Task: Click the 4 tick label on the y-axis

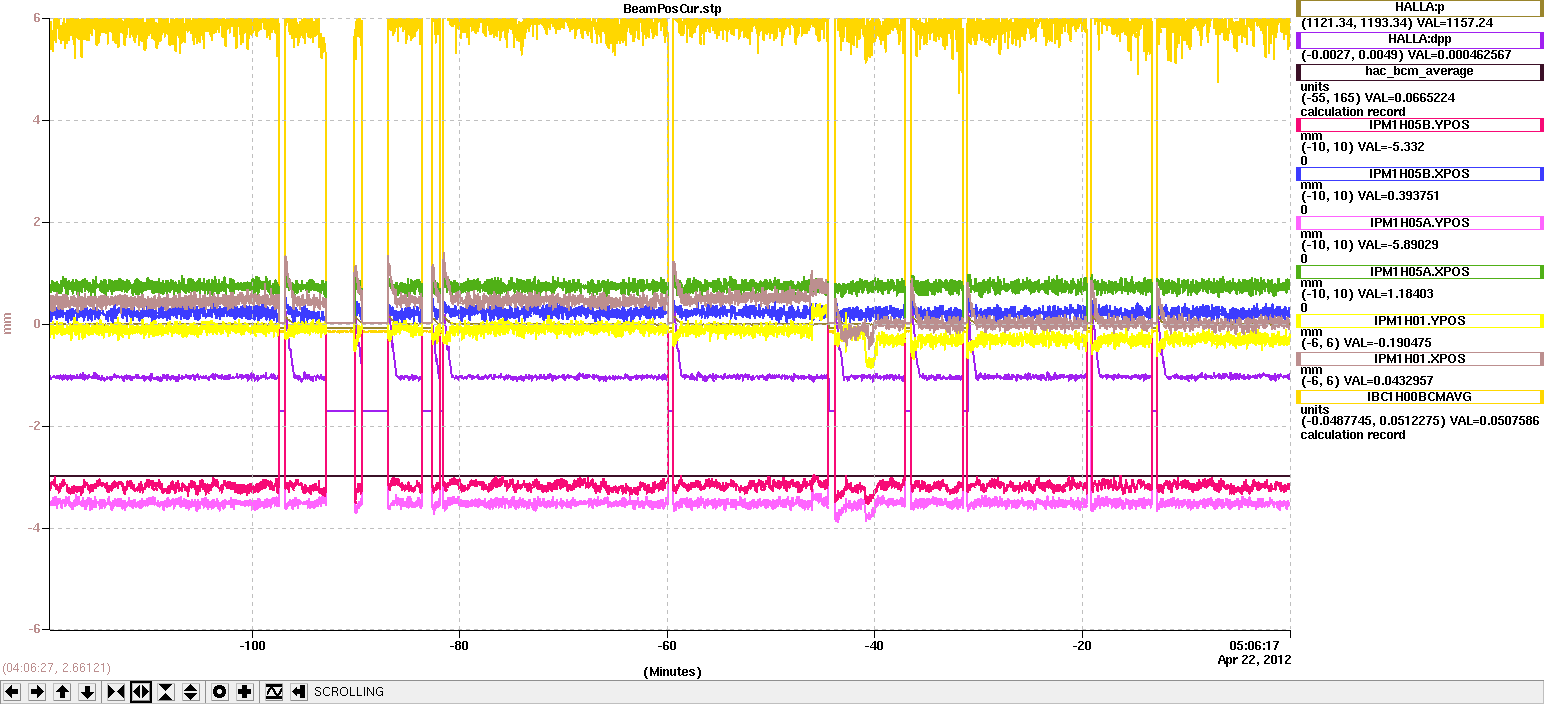Action: [x=35, y=121]
